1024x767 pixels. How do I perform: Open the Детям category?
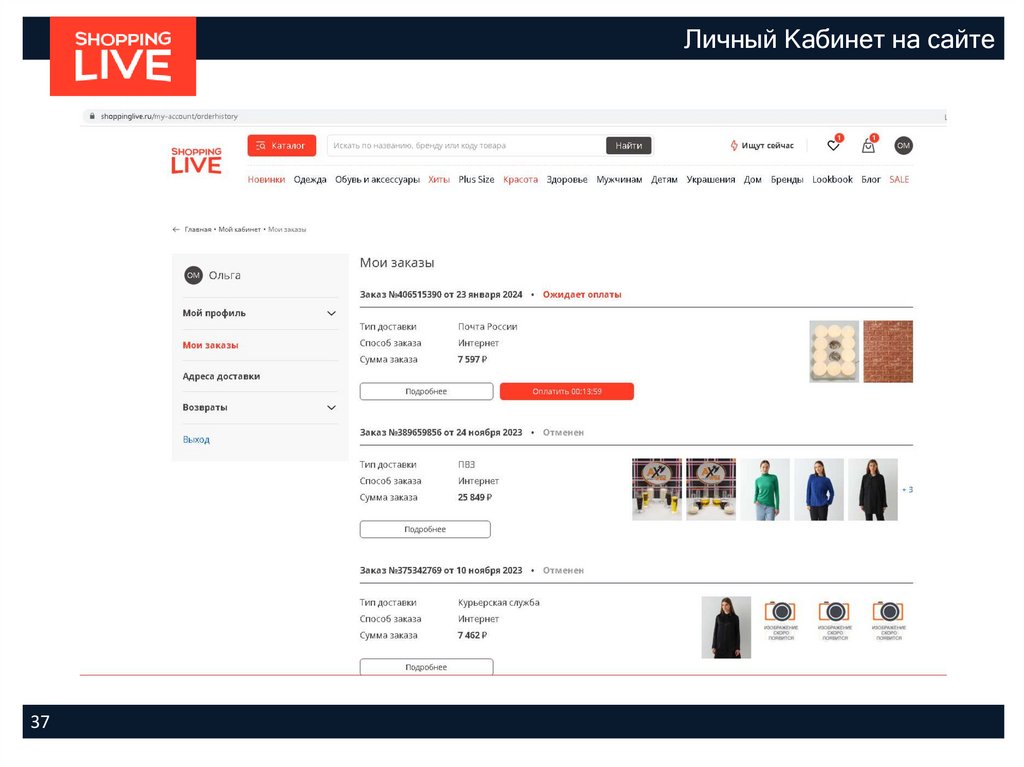point(664,180)
